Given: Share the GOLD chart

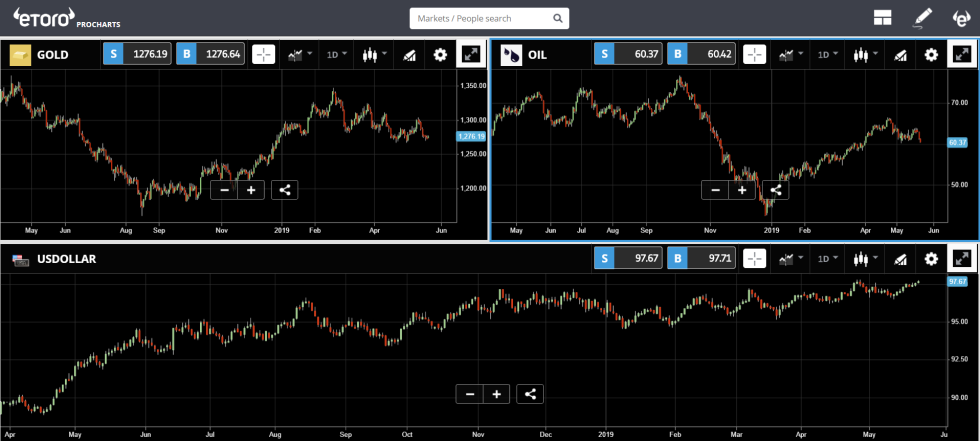Looking at the screenshot, I should coord(284,189).
